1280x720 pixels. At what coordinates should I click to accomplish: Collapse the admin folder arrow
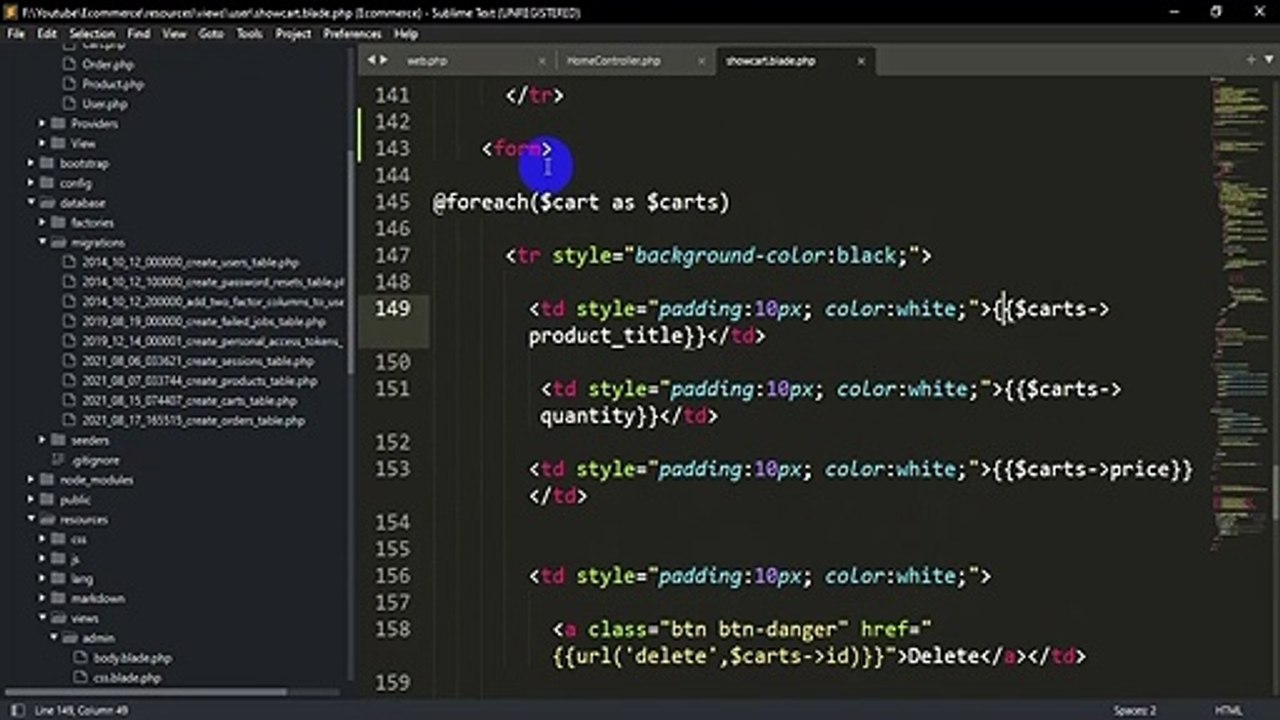pos(54,638)
